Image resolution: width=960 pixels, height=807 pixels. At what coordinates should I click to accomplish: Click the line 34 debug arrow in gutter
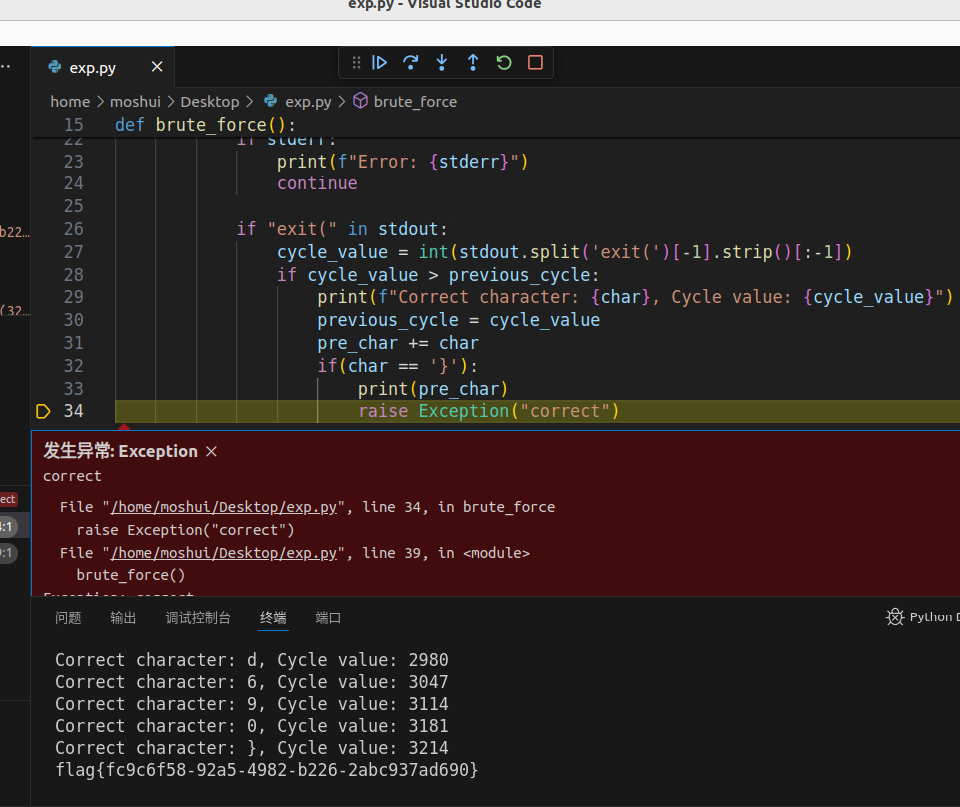click(43, 411)
